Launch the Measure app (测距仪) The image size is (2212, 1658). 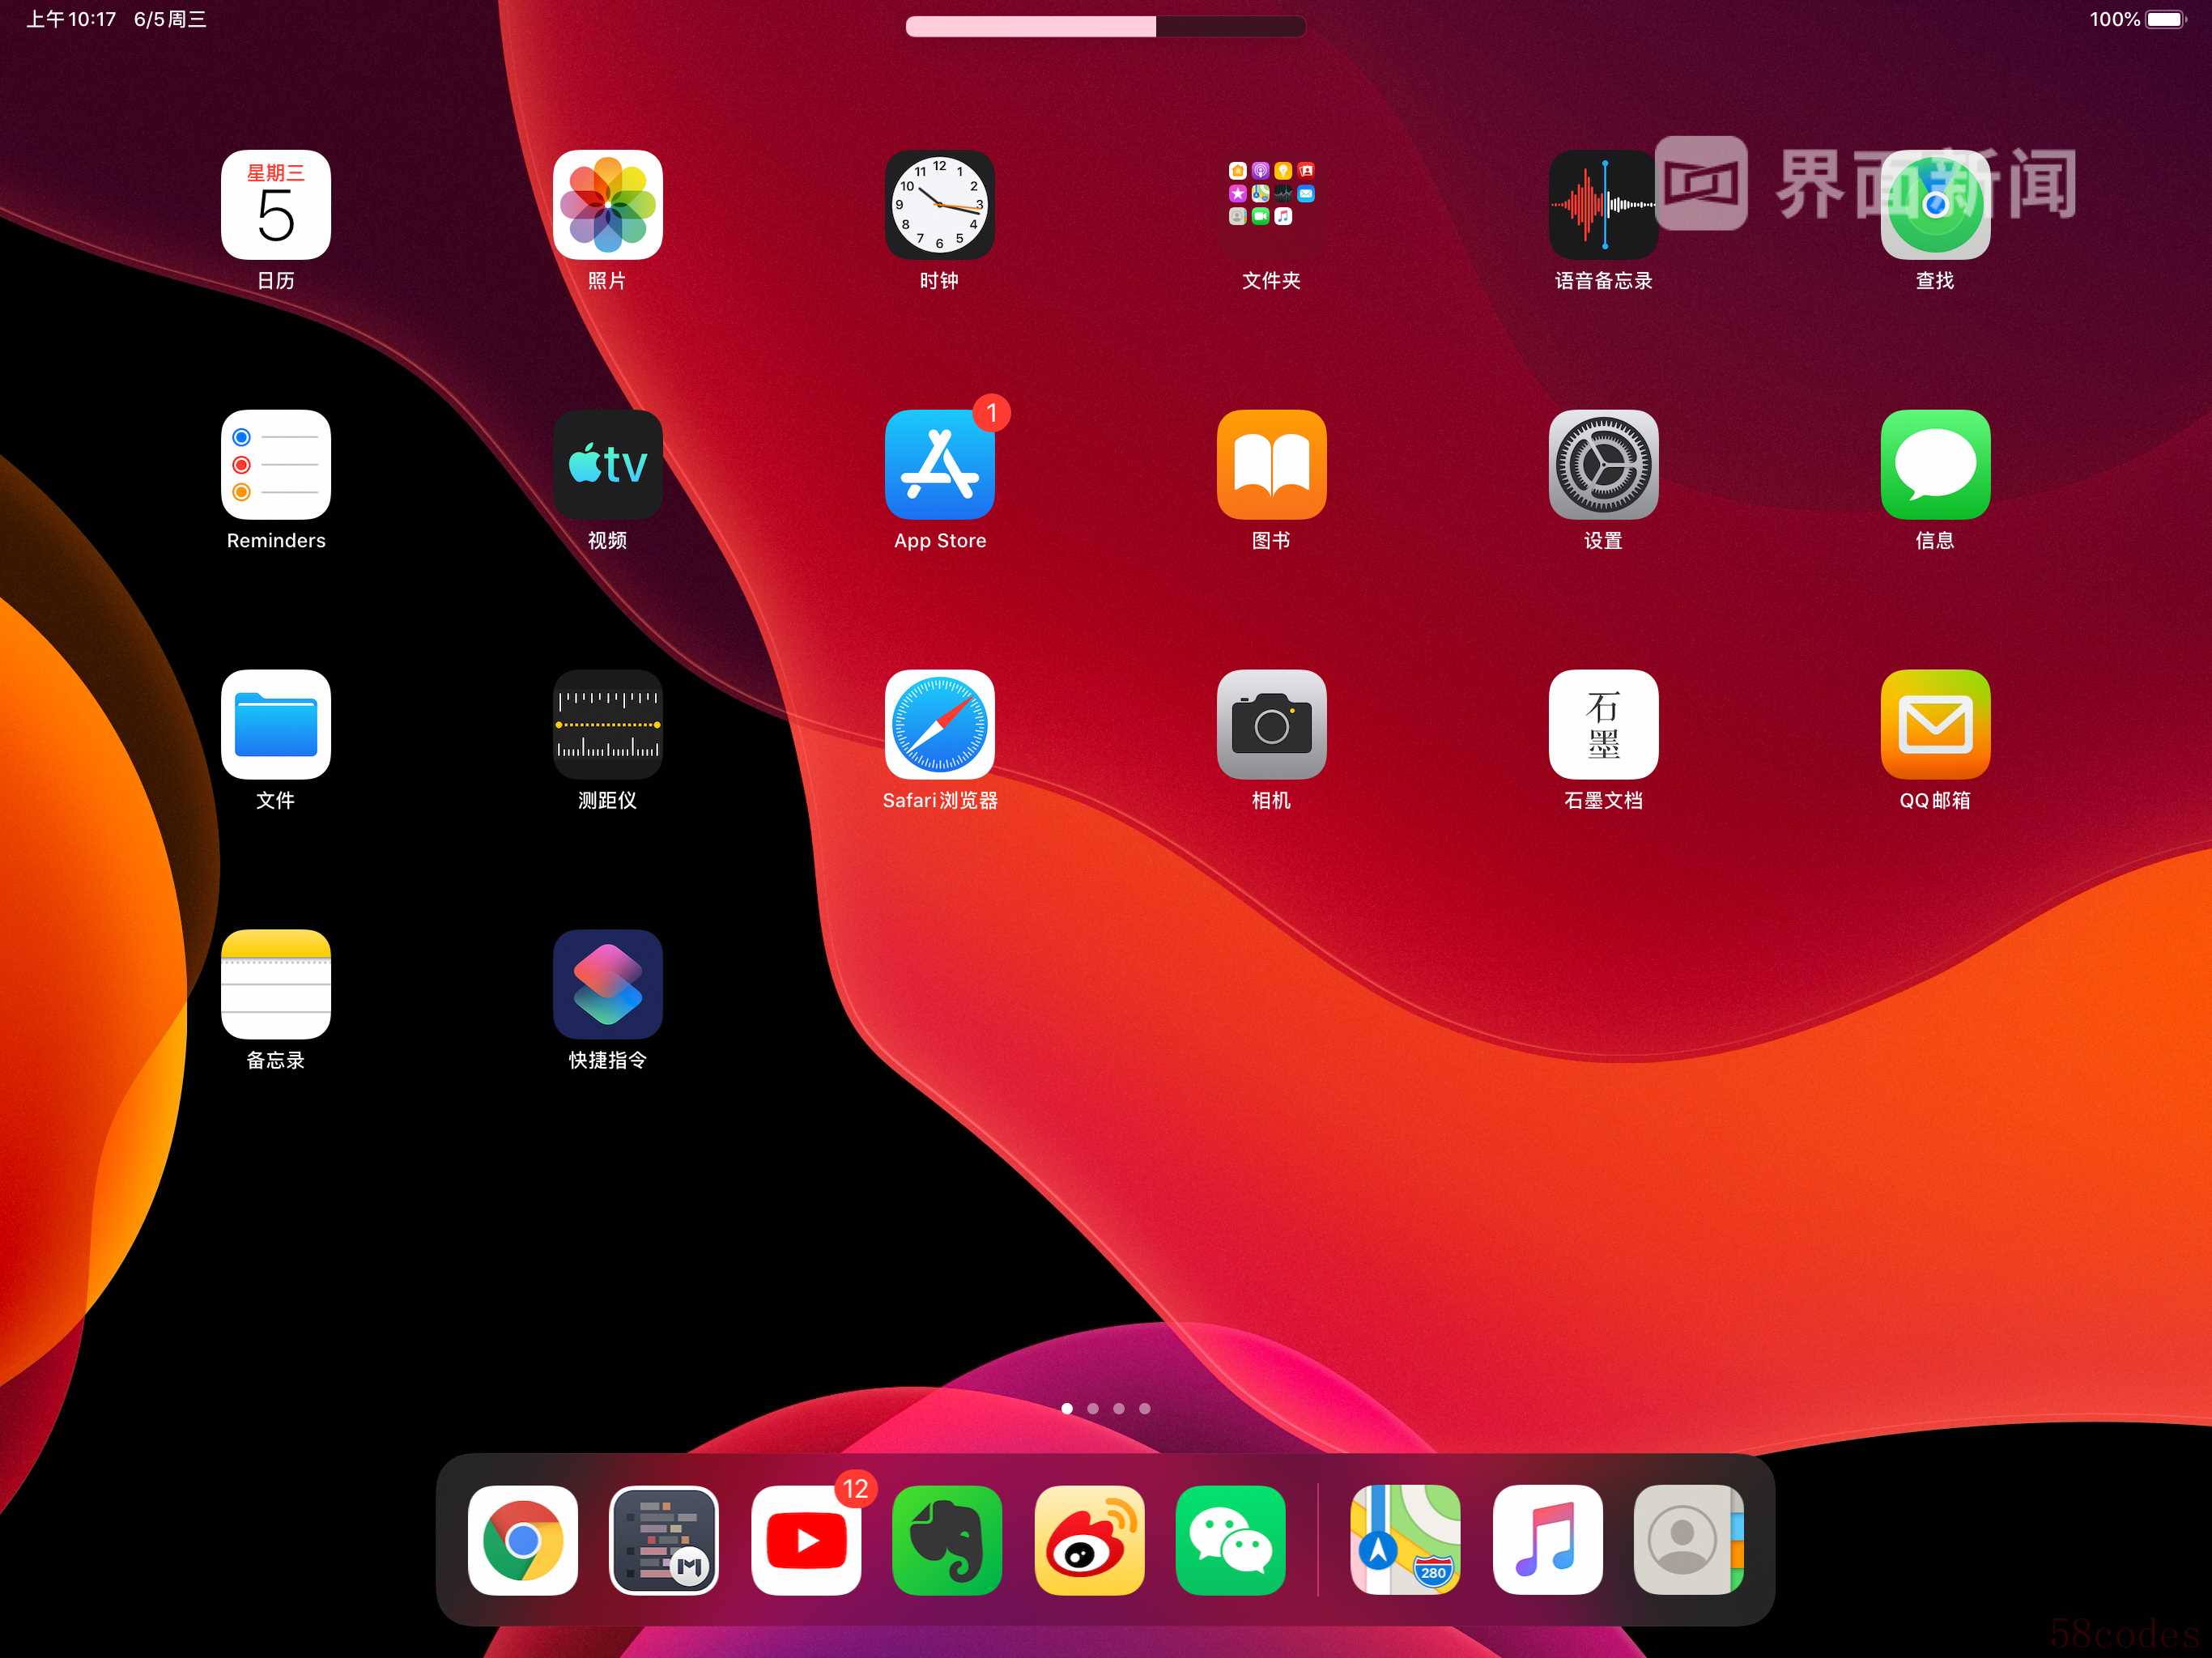click(x=608, y=725)
